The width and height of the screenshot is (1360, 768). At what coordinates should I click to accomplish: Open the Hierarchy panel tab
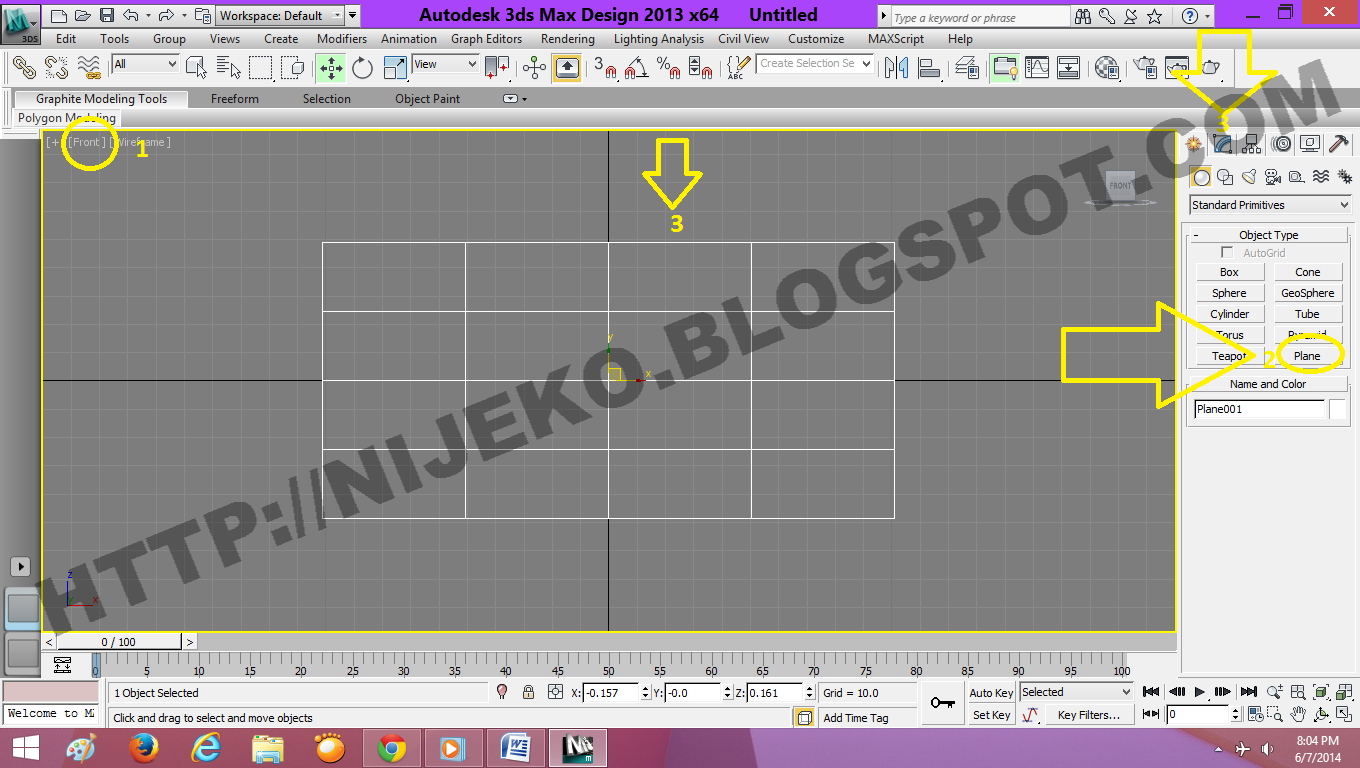1252,144
